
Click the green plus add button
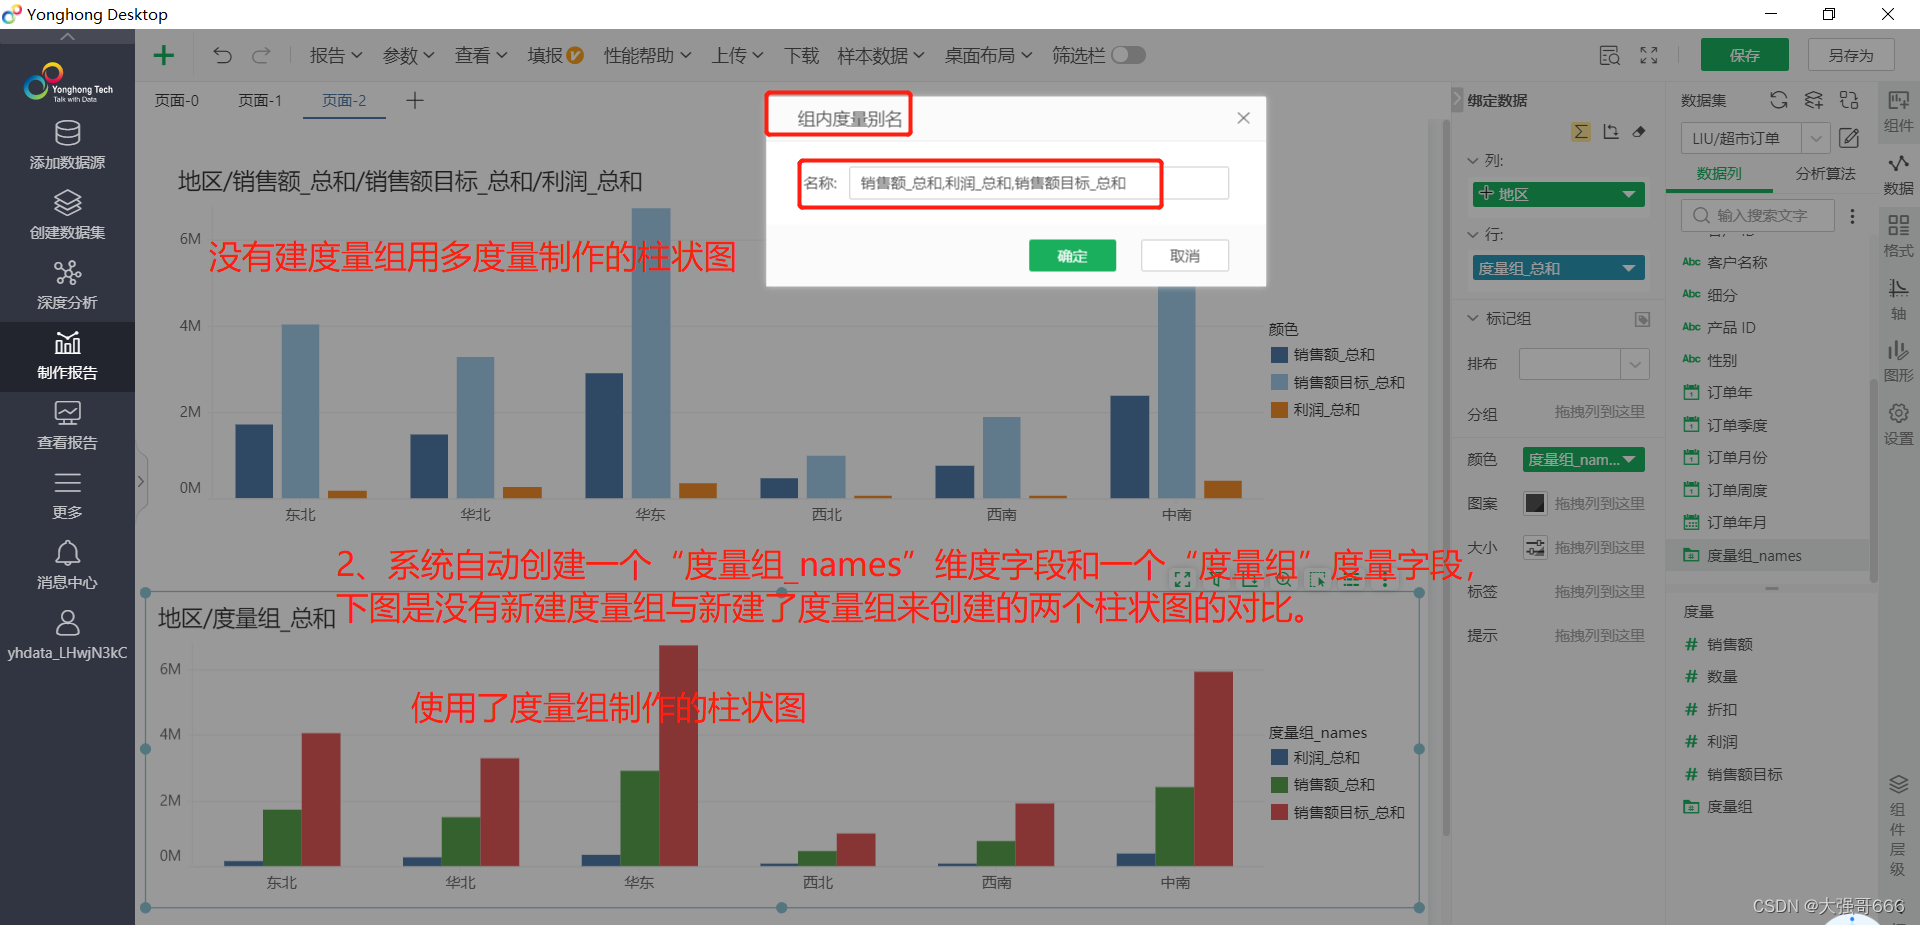pos(164,55)
